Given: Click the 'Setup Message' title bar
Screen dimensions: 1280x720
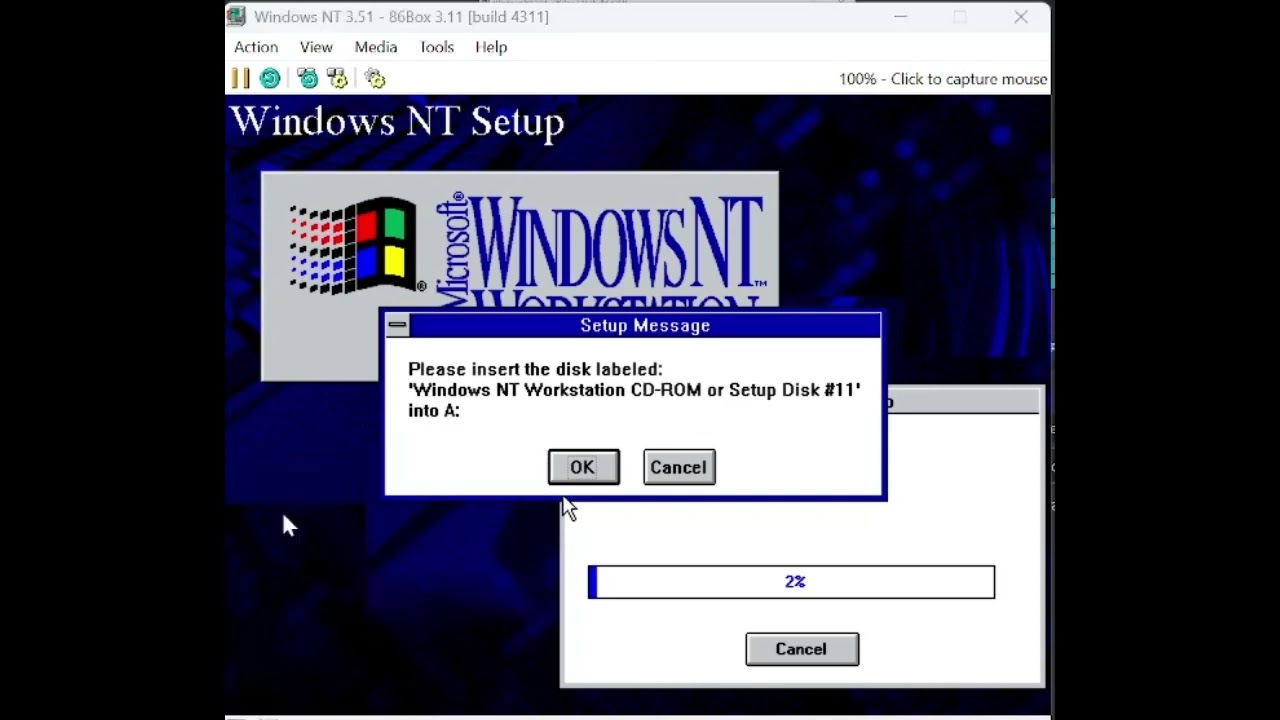Looking at the screenshot, I should [x=645, y=325].
